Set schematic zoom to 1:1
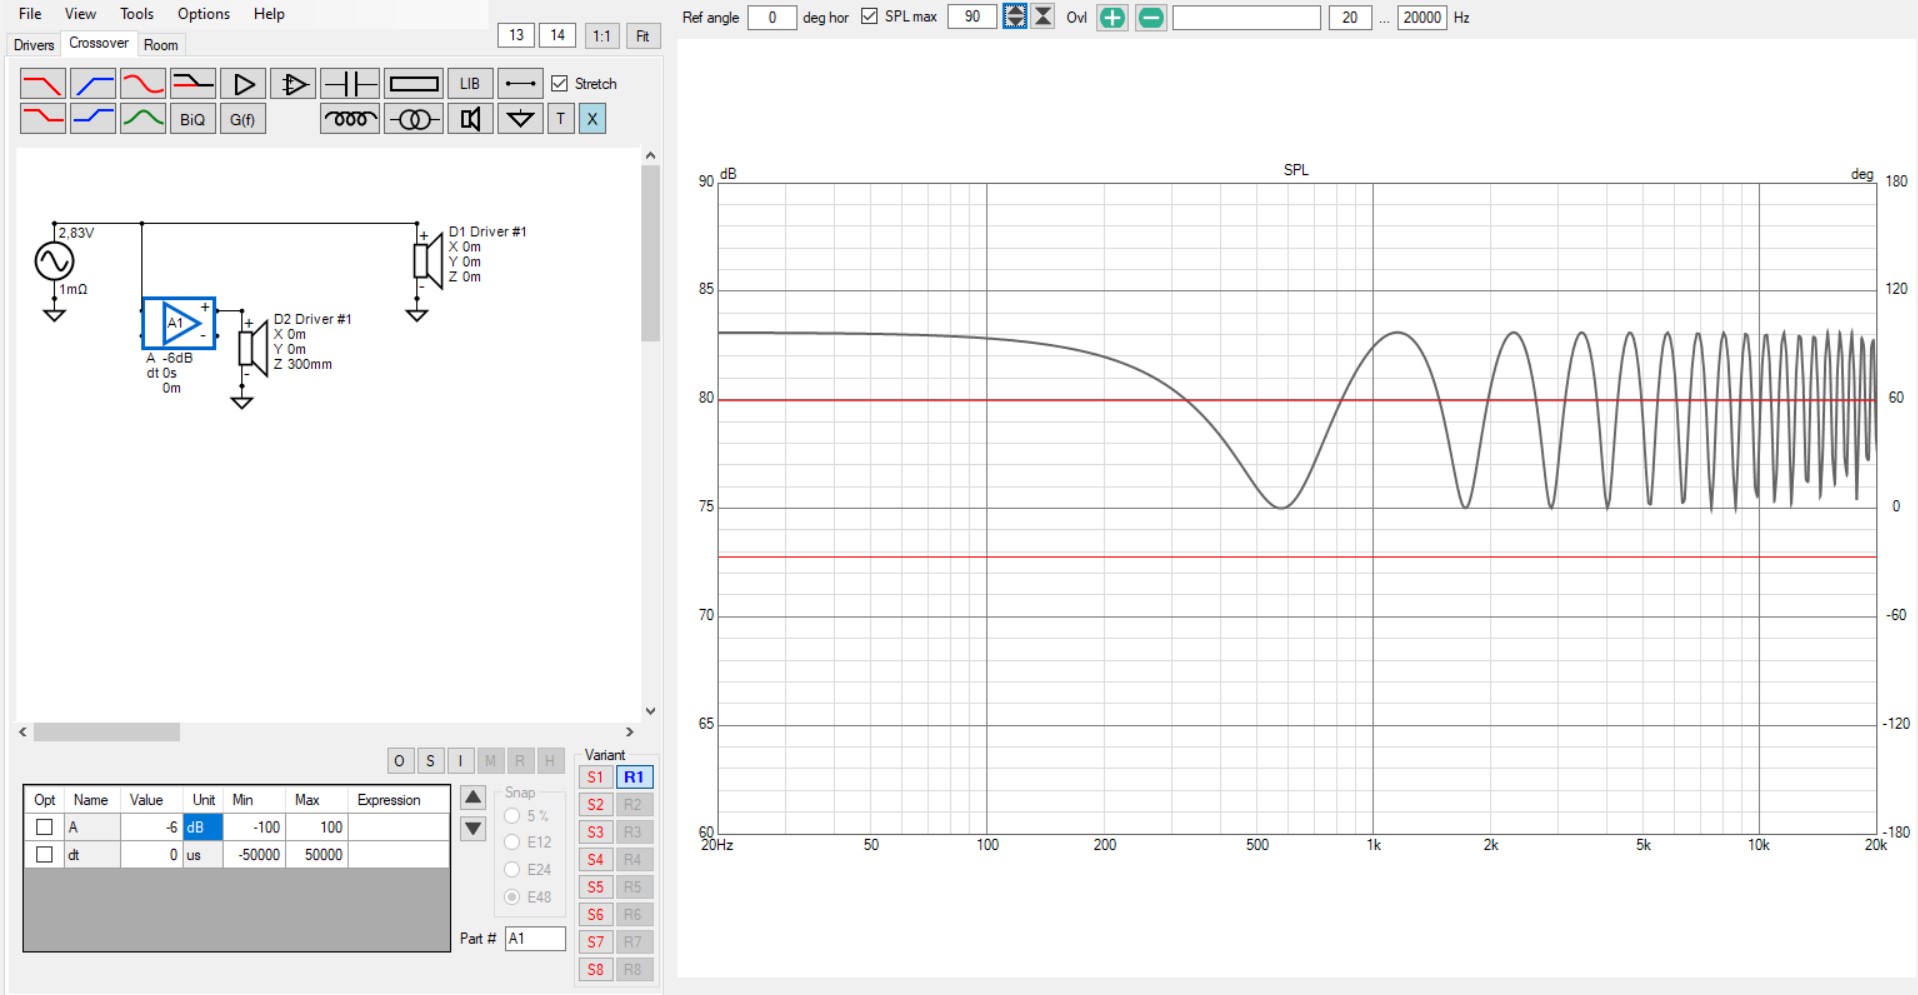This screenshot has width=1918, height=995. pyautogui.click(x=601, y=36)
